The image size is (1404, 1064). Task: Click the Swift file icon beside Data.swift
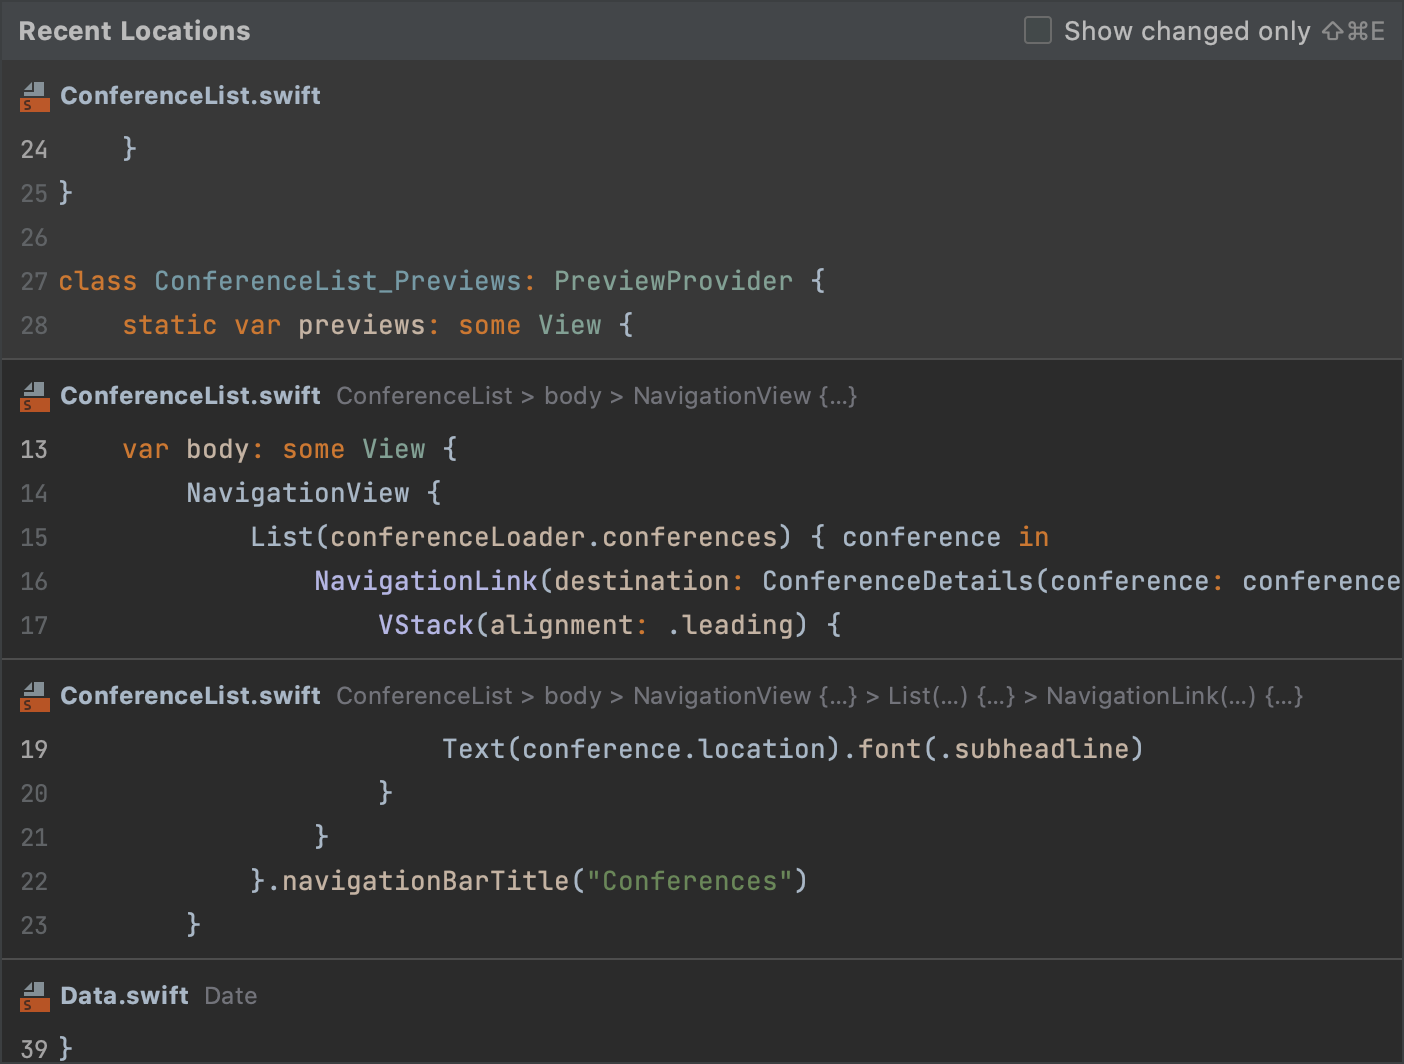click(x=34, y=996)
